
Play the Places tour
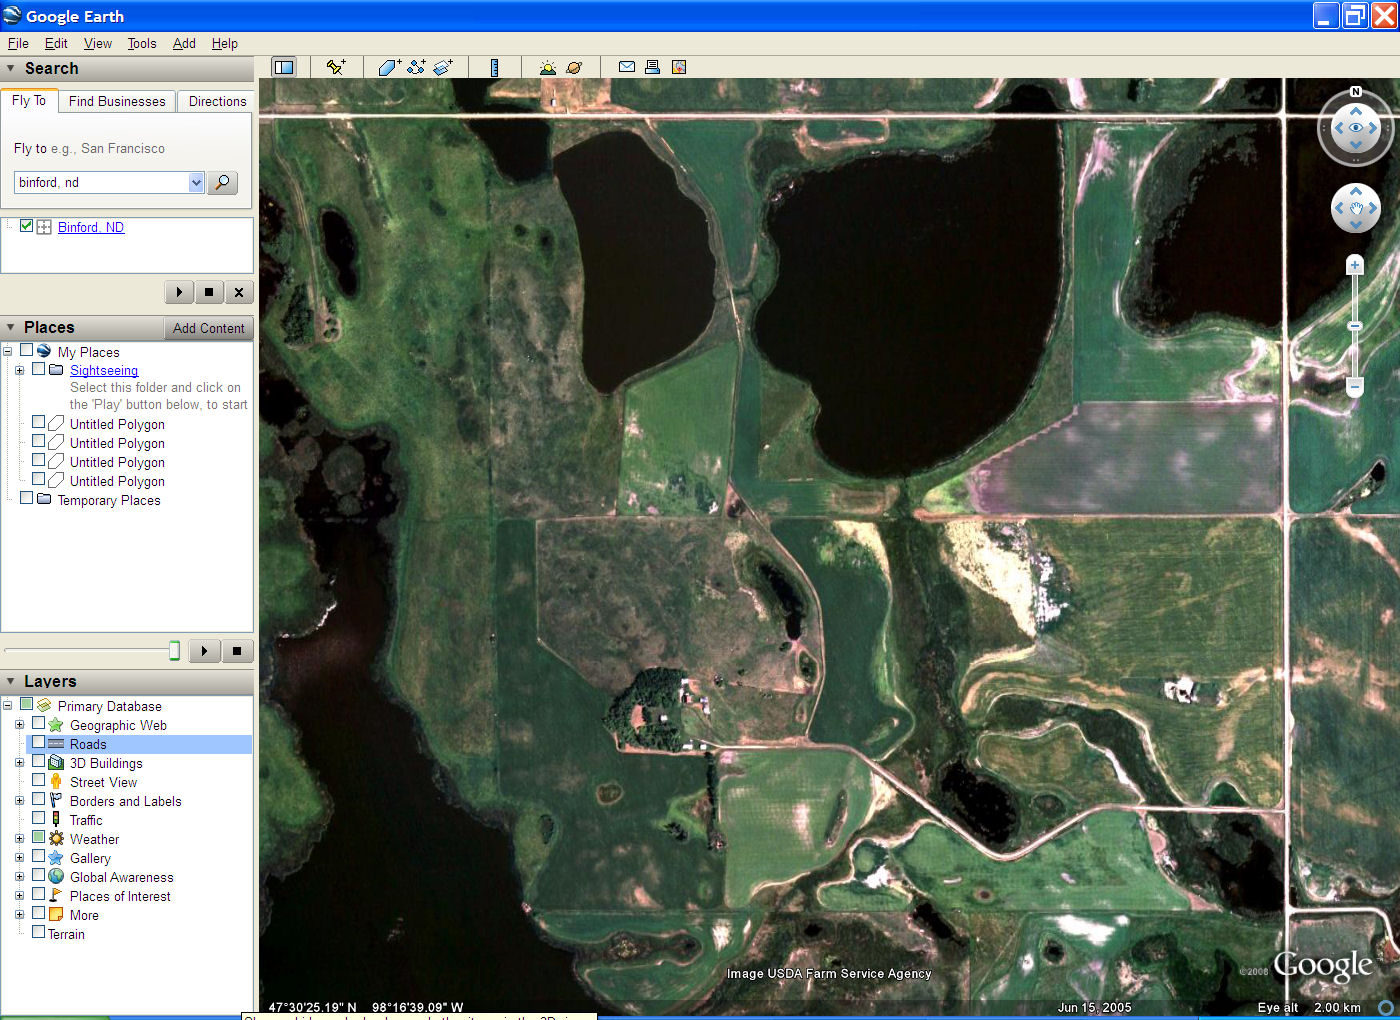pos(204,651)
